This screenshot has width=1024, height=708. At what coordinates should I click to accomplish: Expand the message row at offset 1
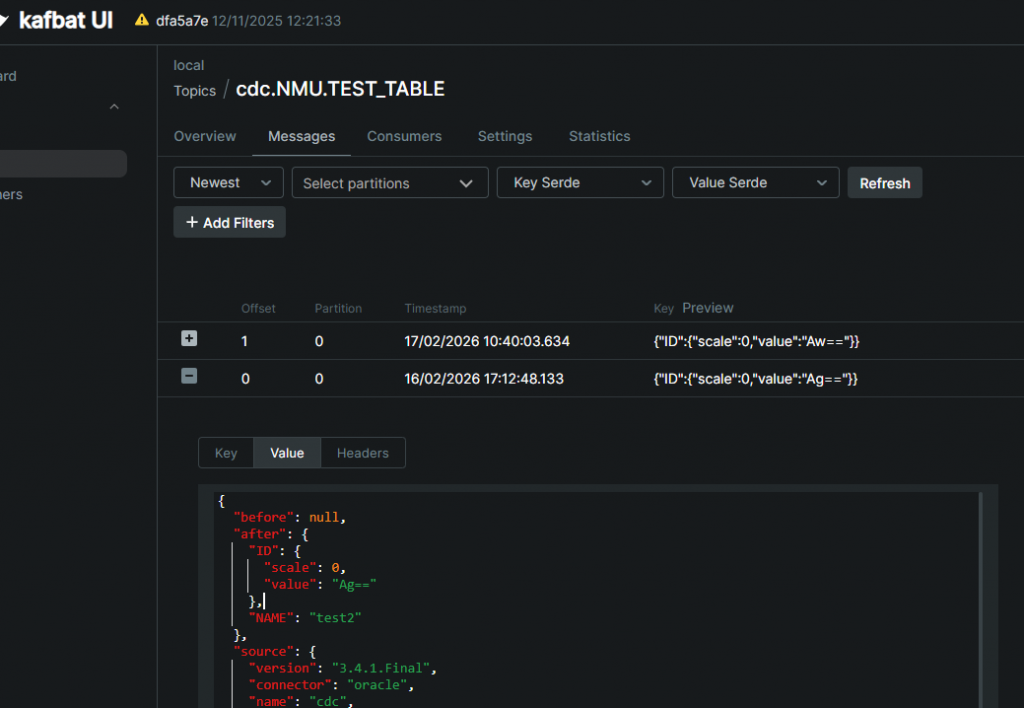189,339
